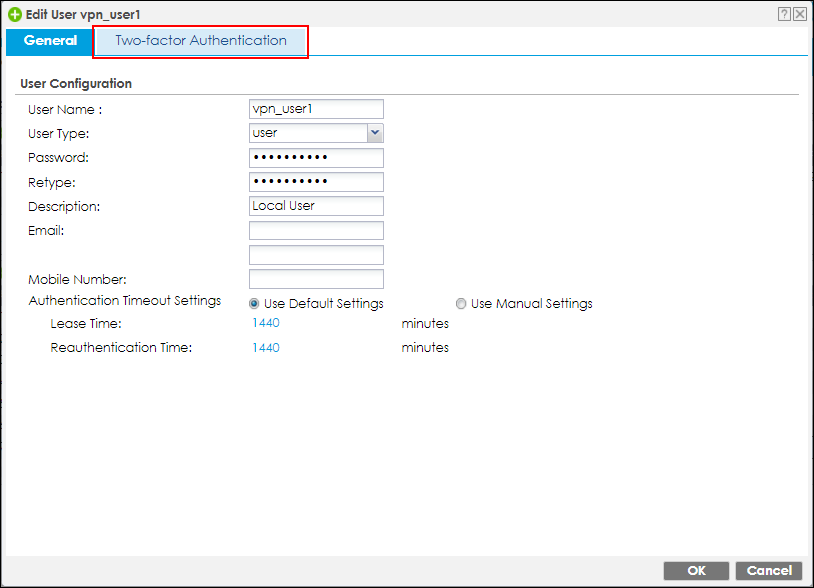This screenshot has width=814, height=588.
Task: Click the Description field with Local User
Action: 316,206
